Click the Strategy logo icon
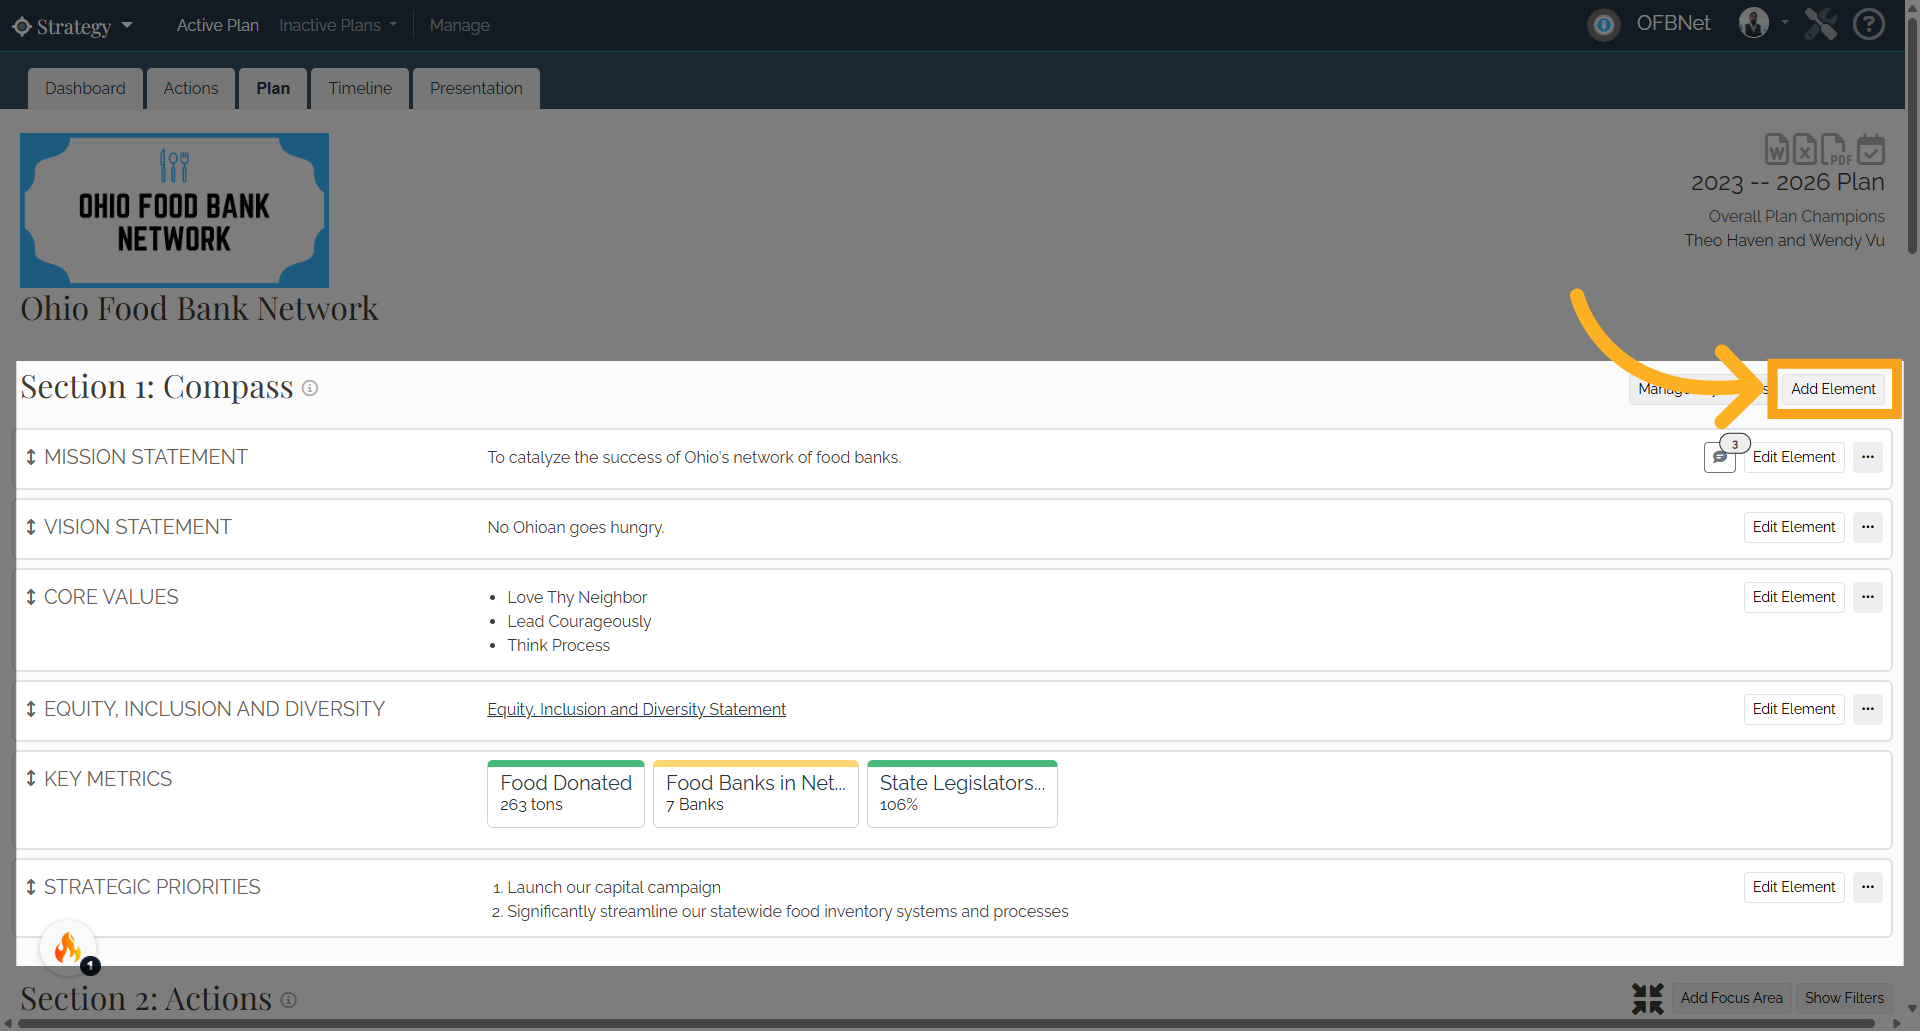This screenshot has width=1920, height=1031. pyautogui.click(x=22, y=26)
